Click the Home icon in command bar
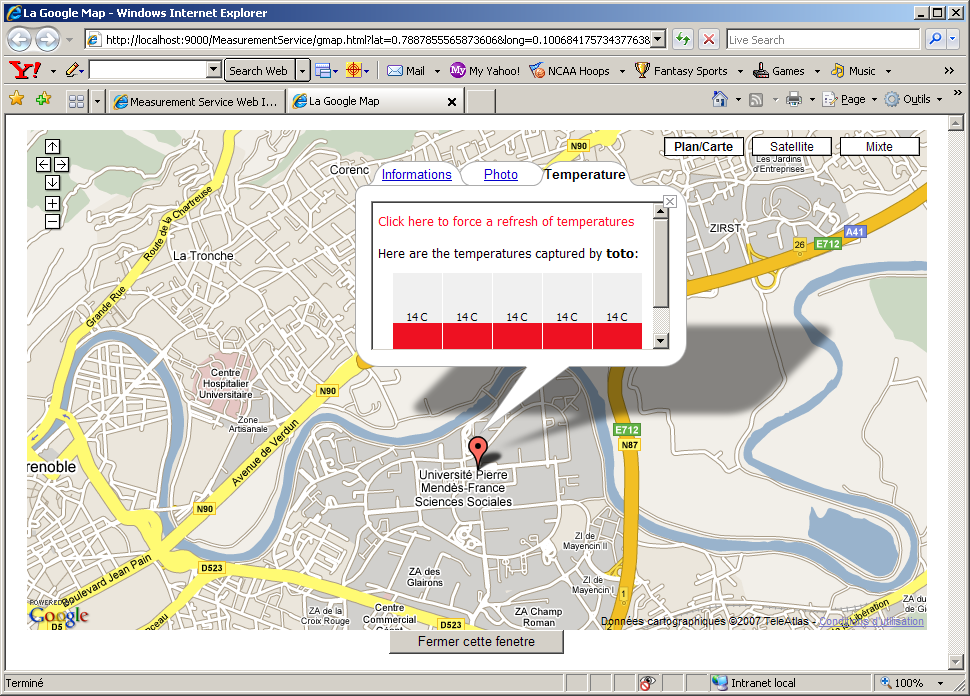The width and height of the screenshot is (970, 696). pos(719,99)
